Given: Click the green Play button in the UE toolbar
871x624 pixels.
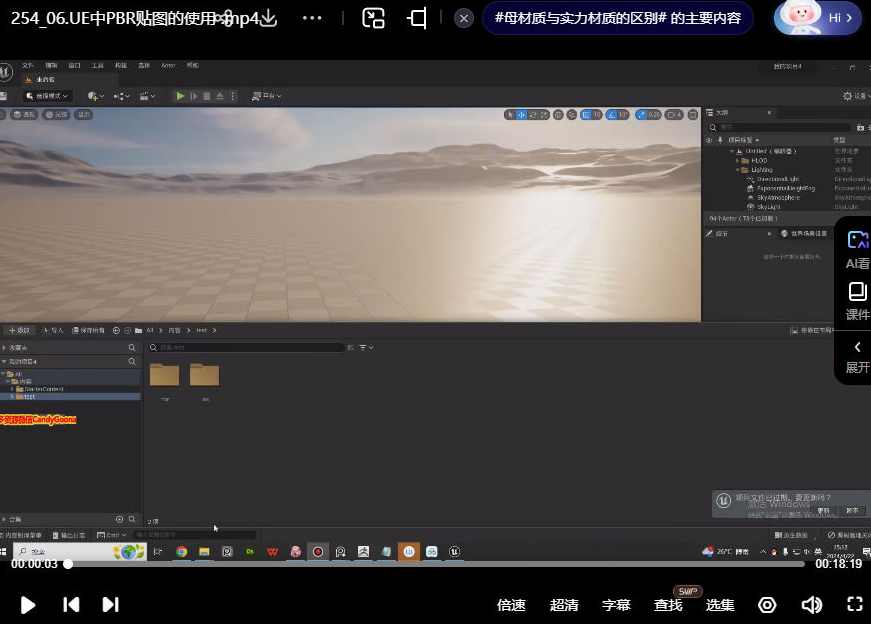Looking at the screenshot, I should click(x=179, y=96).
